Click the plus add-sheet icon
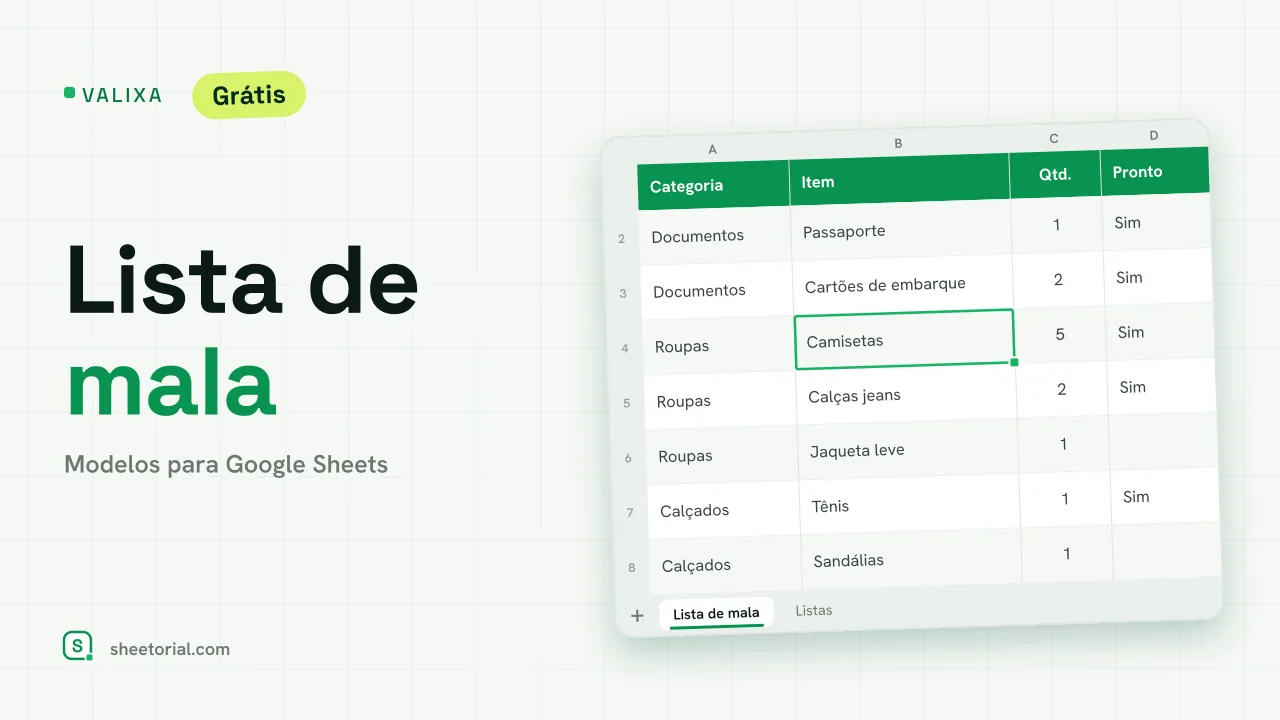This screenshot has height=720, width=1280. pos(637,616)
